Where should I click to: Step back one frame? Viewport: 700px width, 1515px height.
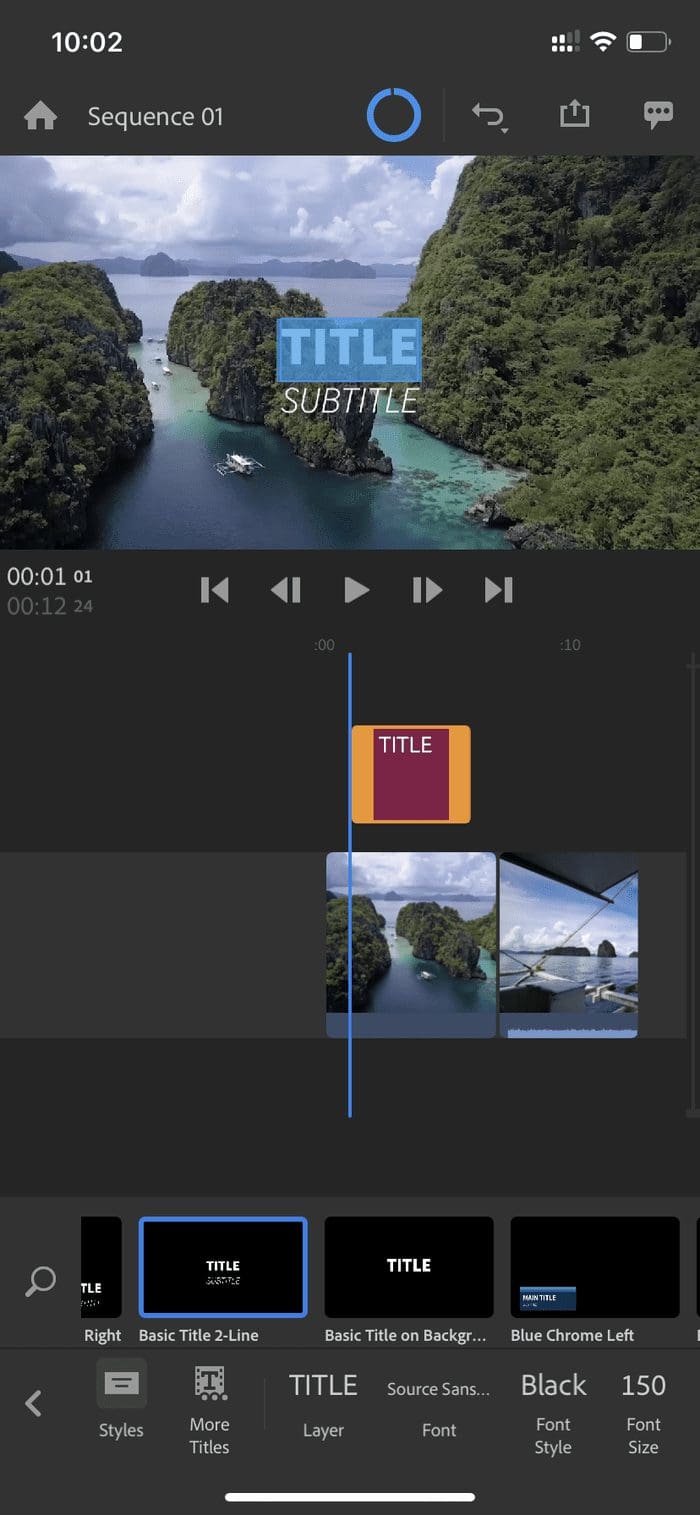pos(286,590)
